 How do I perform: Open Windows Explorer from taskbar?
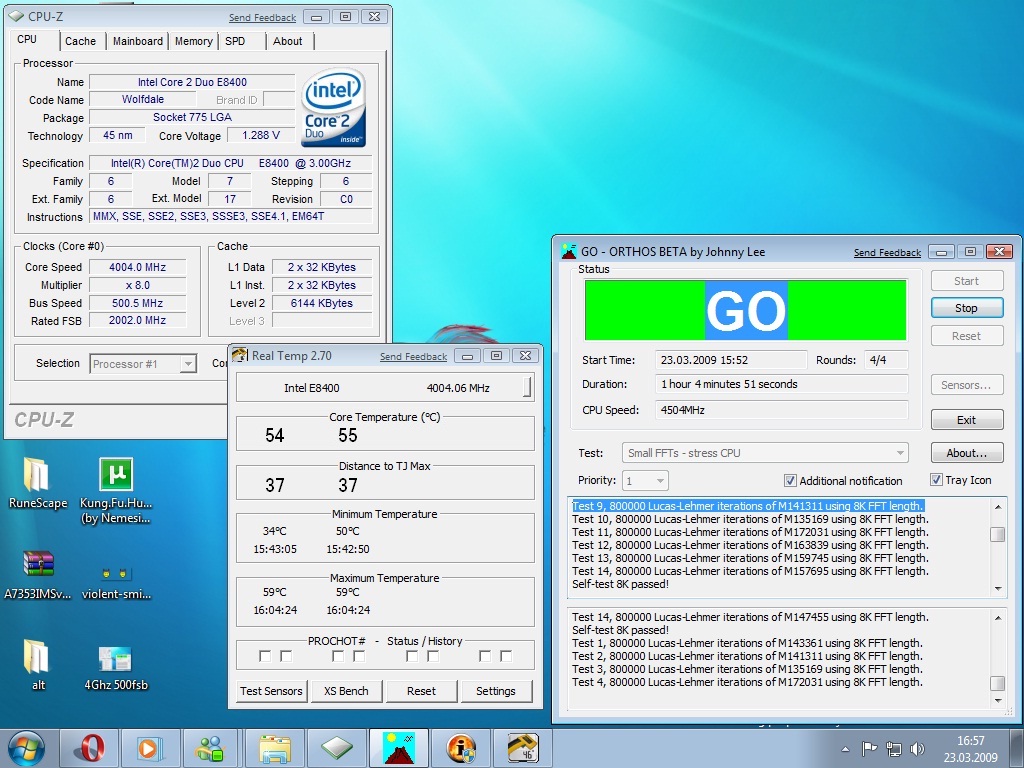(275, 748)
